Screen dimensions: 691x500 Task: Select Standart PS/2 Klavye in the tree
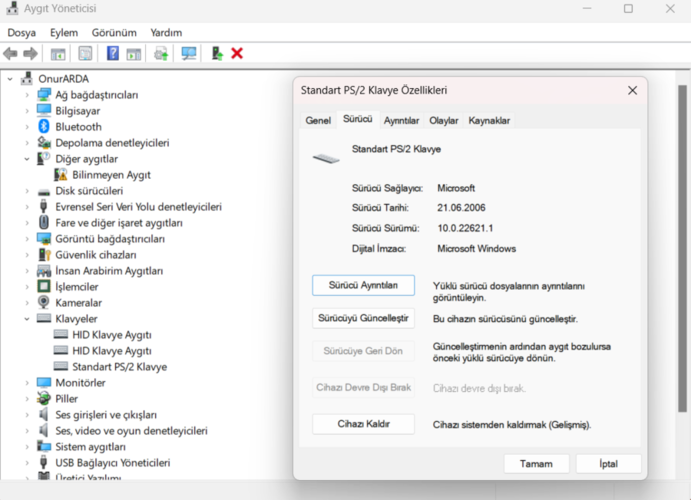119,367
